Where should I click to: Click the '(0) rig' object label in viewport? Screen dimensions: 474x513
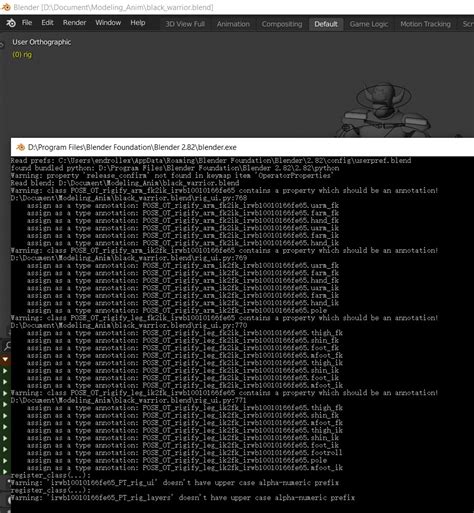tap(22, 54)
